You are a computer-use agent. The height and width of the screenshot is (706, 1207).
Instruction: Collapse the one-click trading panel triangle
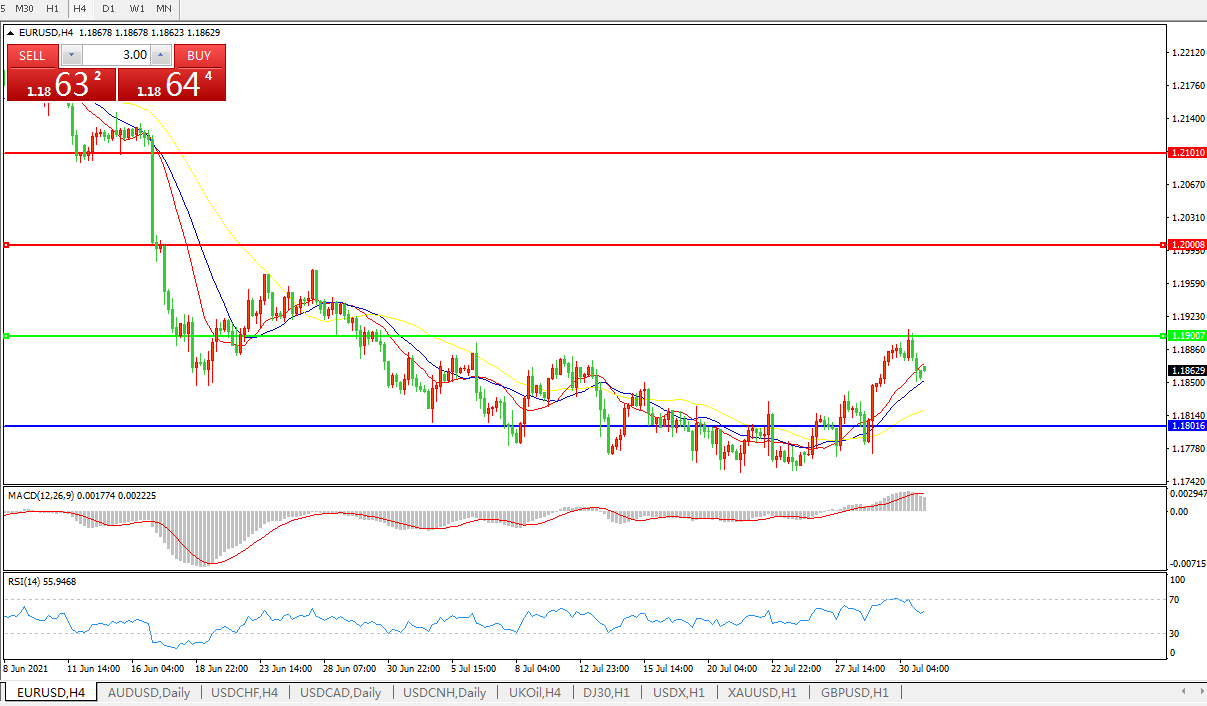[x=11, y=33]
